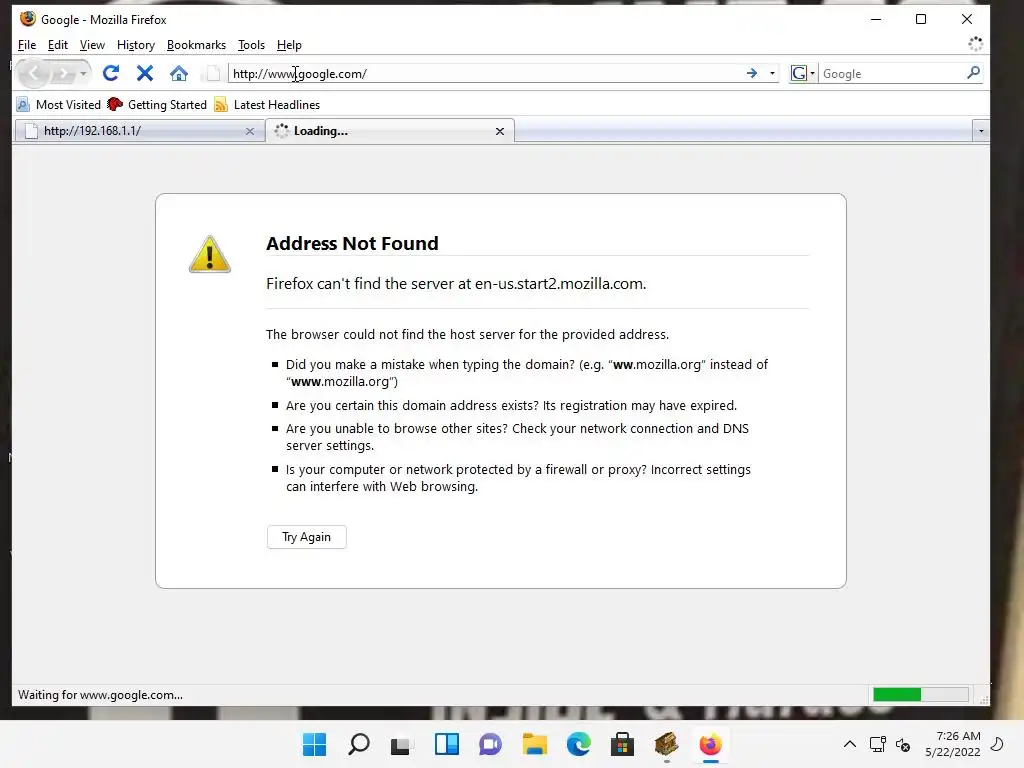
Task: Click the page loading progress bar
Action: (921, 694)
